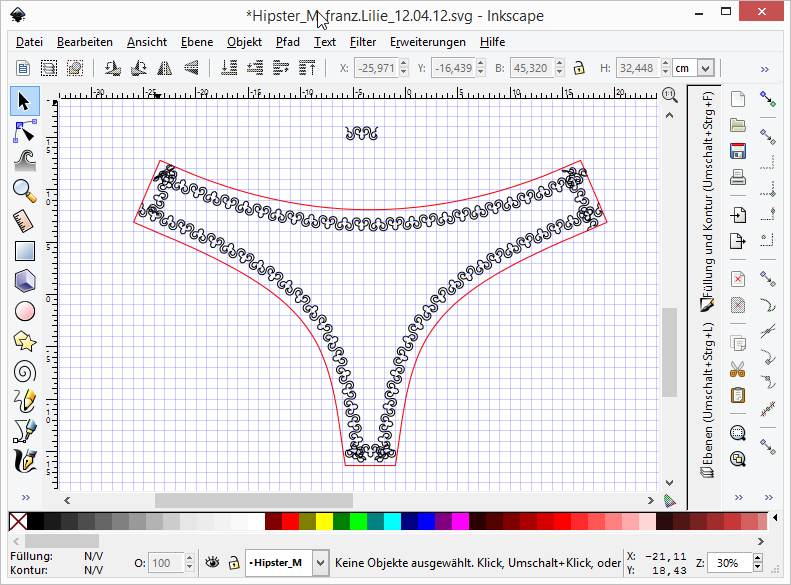This screenshot has height=585, width=791.
Task: Toggle visibility of Hipster_M layer
Action: point(212,563)
